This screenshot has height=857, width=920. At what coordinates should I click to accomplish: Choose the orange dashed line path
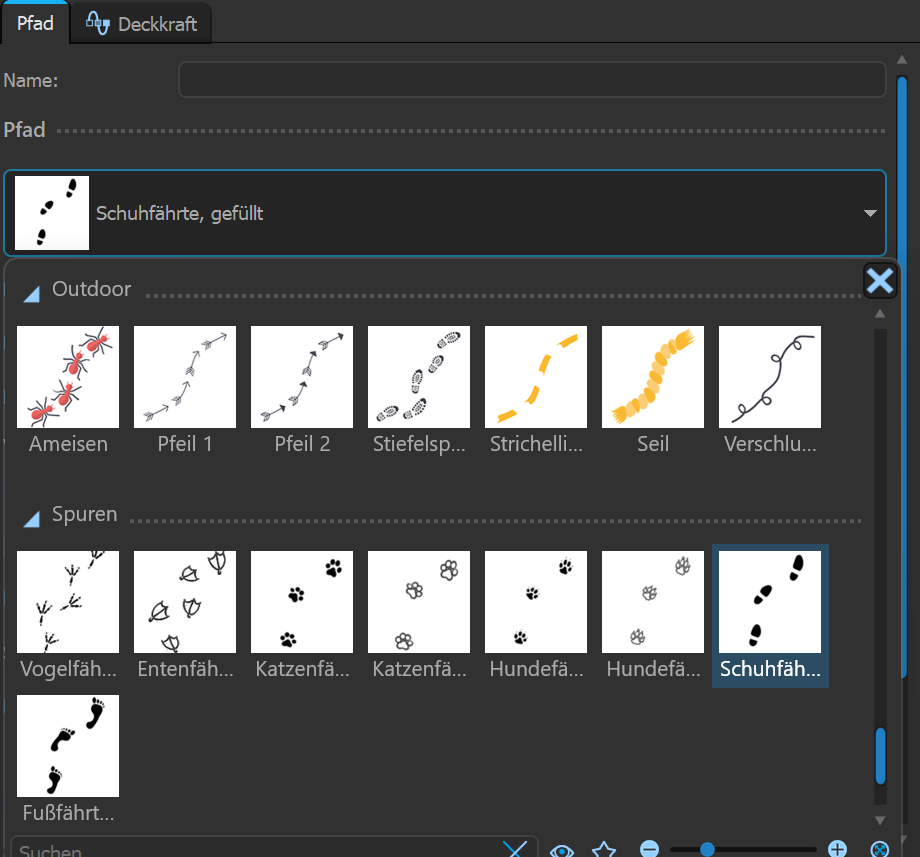[536, 377]
